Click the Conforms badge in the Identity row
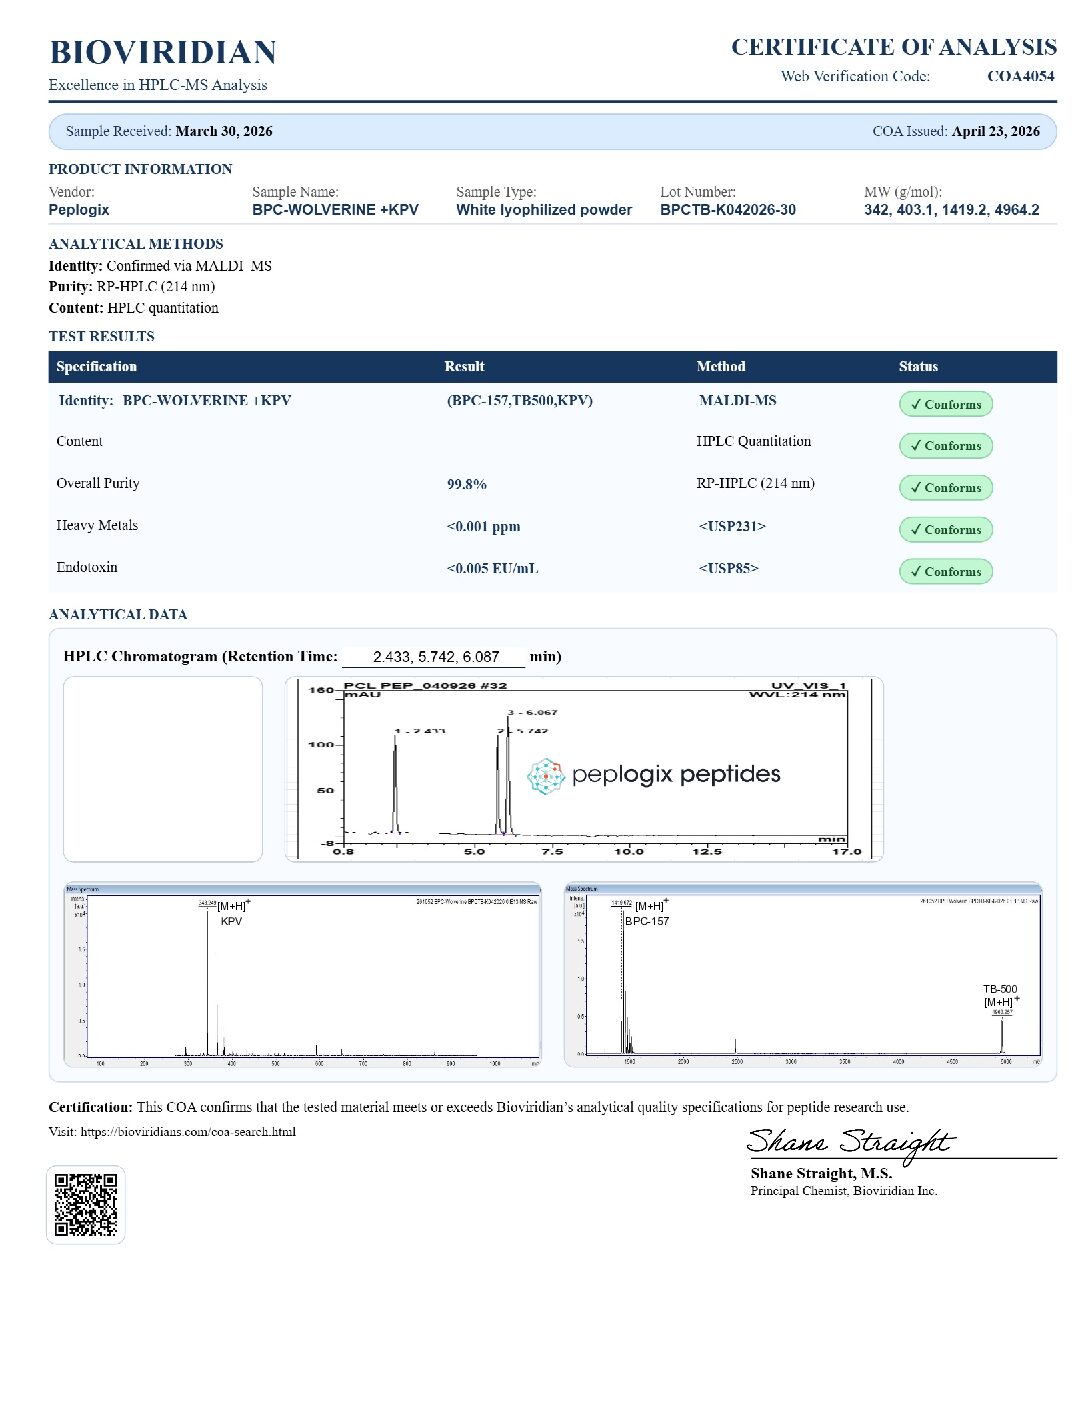Screen dimensions: 1088x1408 click(946, 404)
